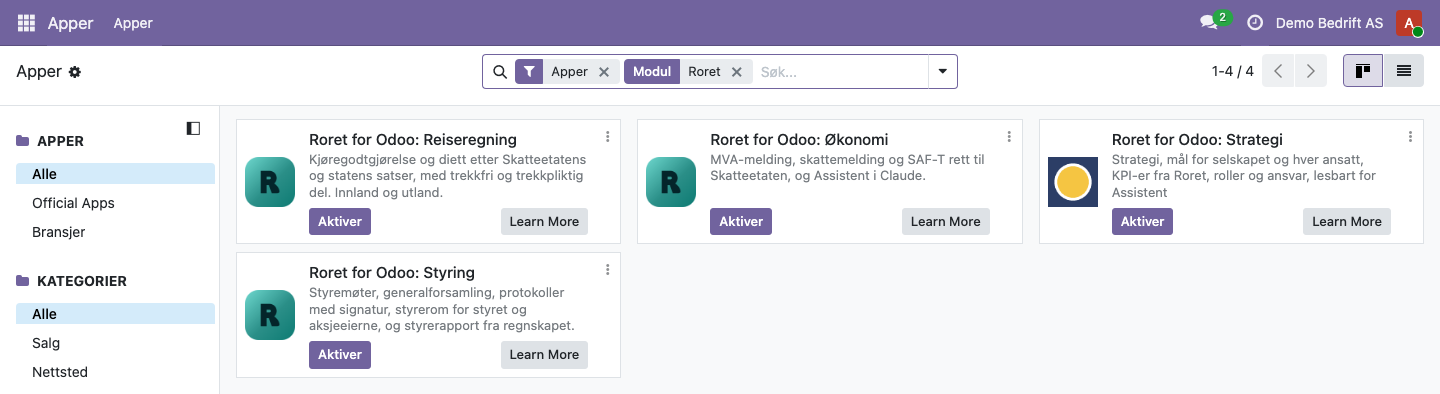Click the search magnifier icon

(500, 72)
